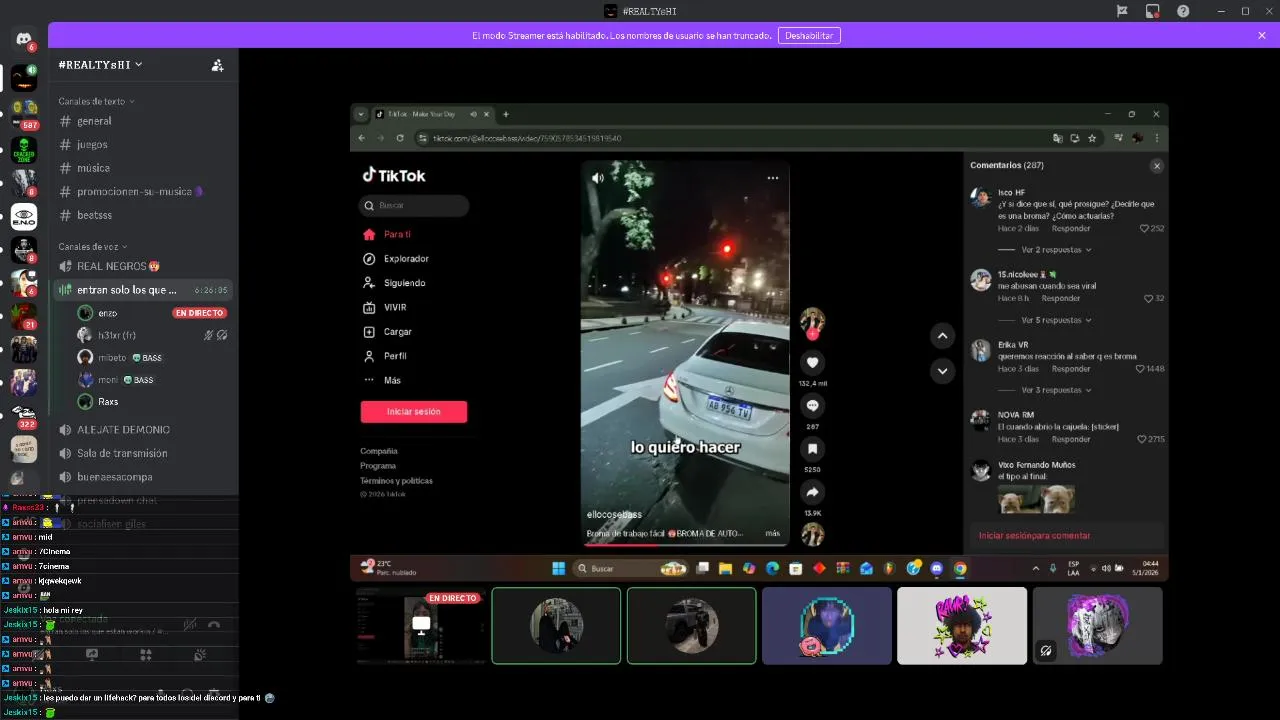The height and width of the screenshot is (720, 1280).
Task: Open the three-dot options on TikTok video
Action: coord(772,178)
